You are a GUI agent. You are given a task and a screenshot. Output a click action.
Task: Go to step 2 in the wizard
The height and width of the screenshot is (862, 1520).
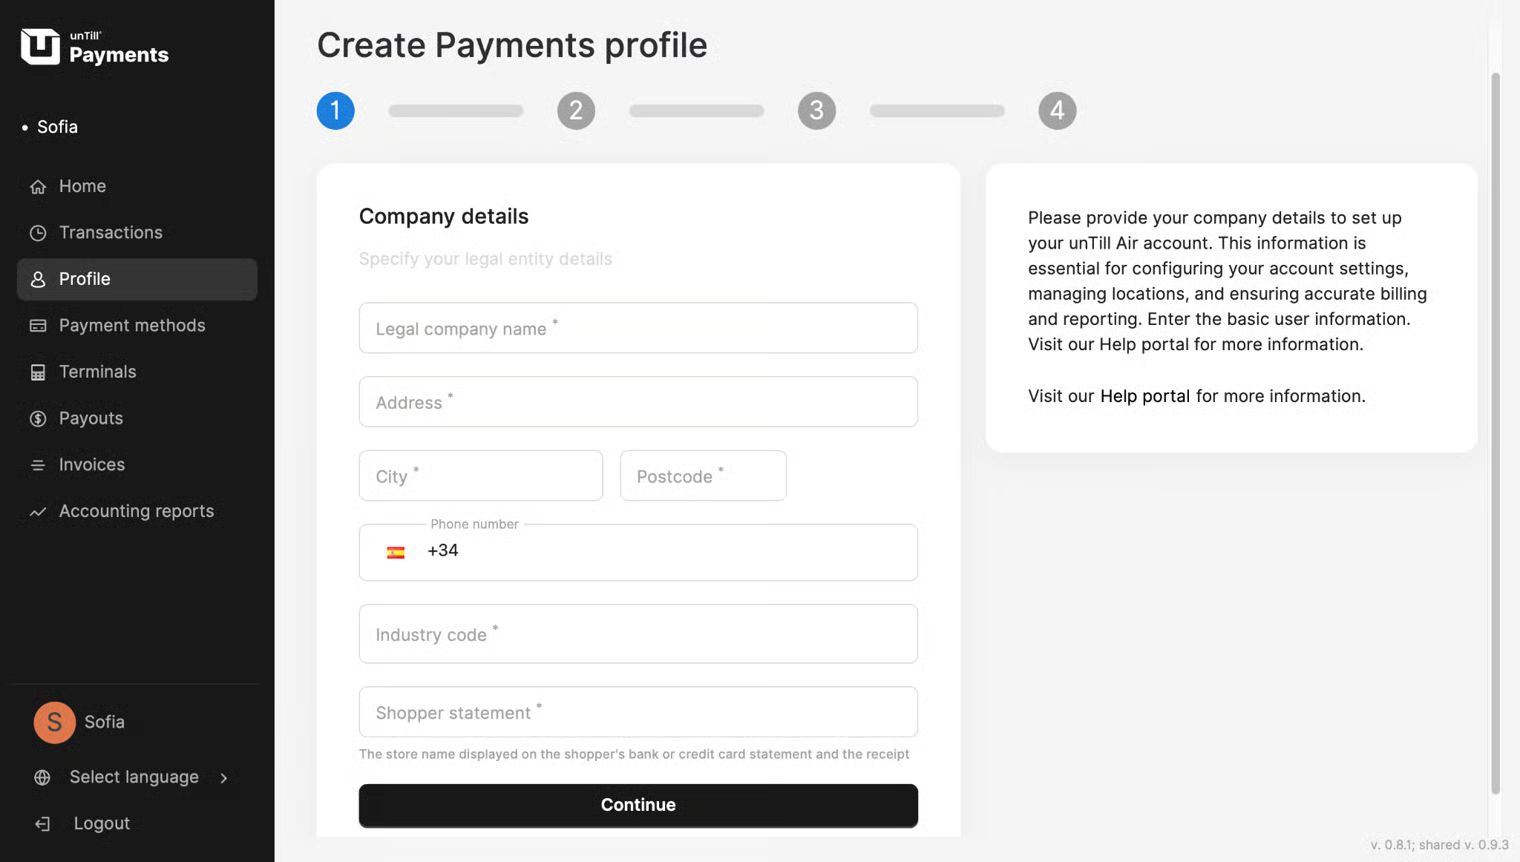[x=576, y=111]
